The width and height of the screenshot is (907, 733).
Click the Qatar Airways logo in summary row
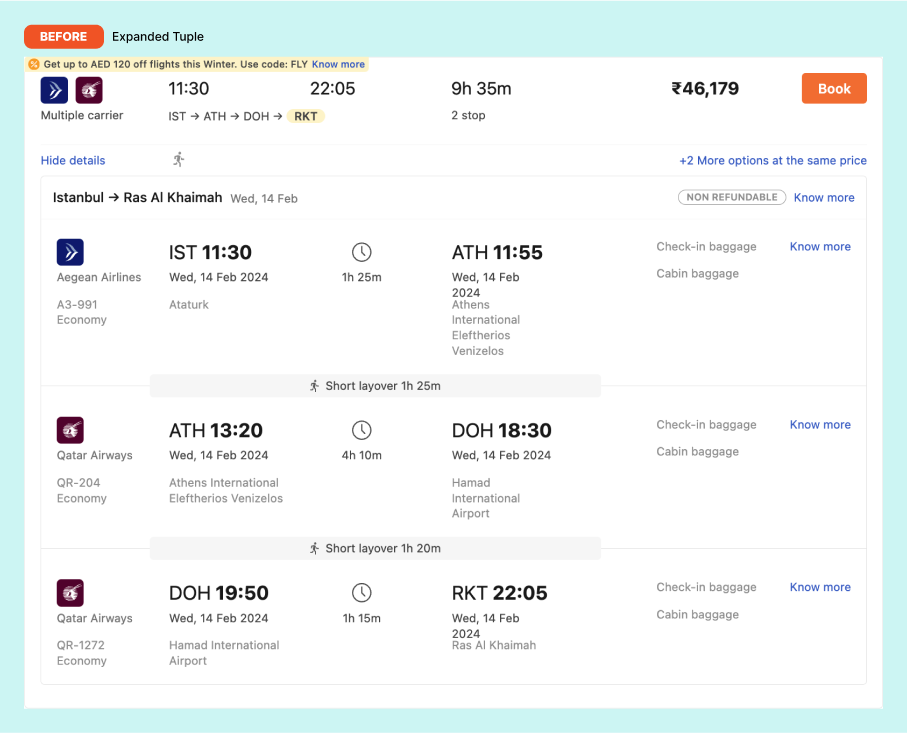[89, 90]
